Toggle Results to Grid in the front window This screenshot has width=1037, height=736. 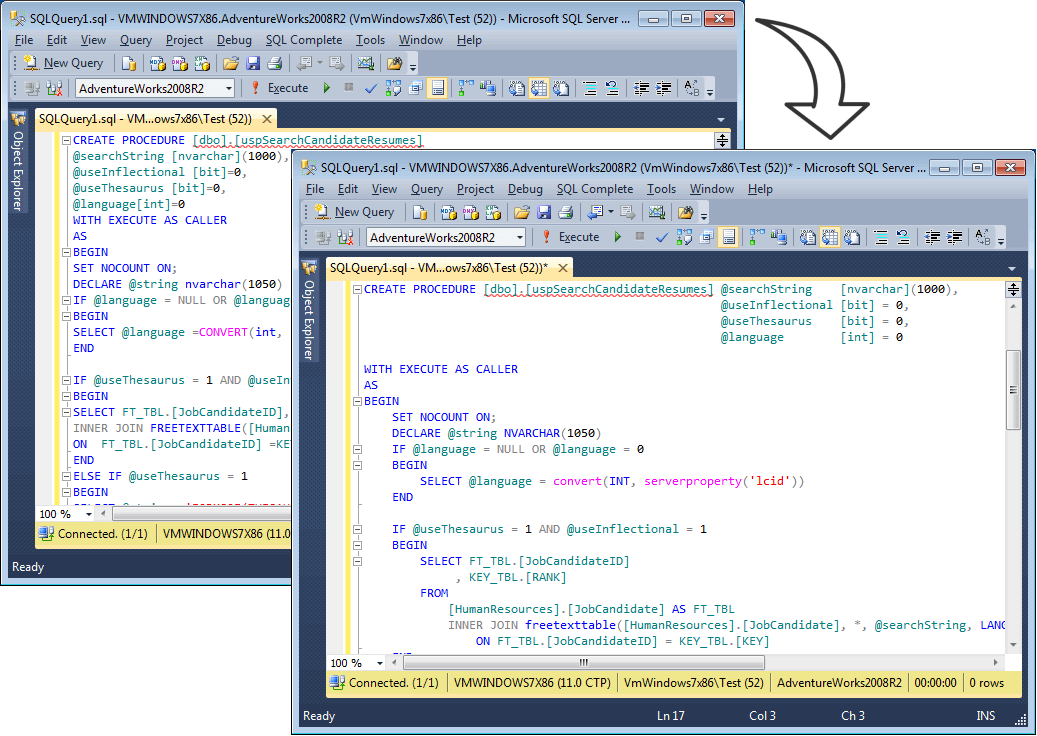click(x=830, y=237)
